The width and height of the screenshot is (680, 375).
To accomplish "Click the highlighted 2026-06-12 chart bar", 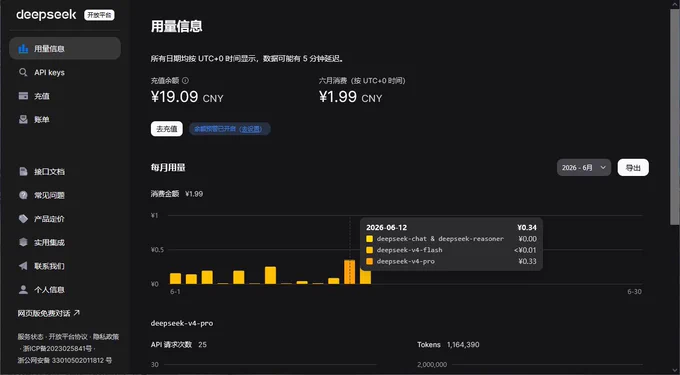I will pos(350,272).
